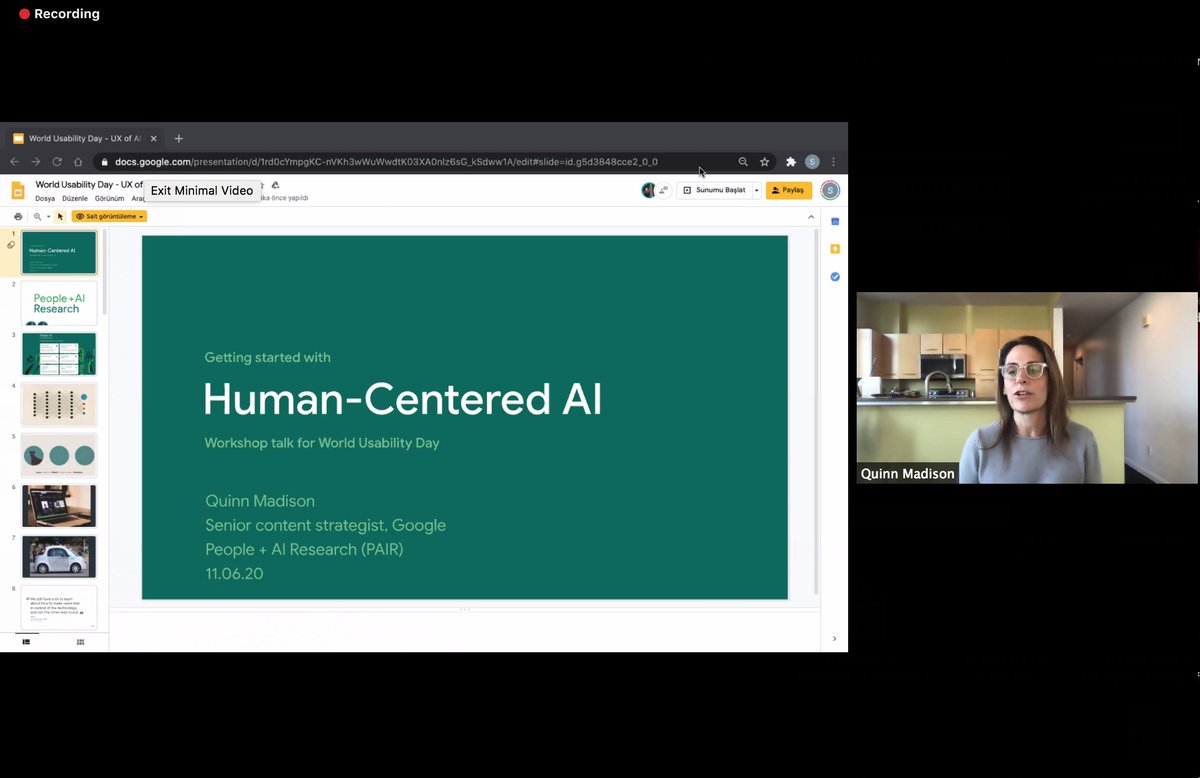Close the World Usability Day browser tab
1200x778 pixels.
click(153, 139)
